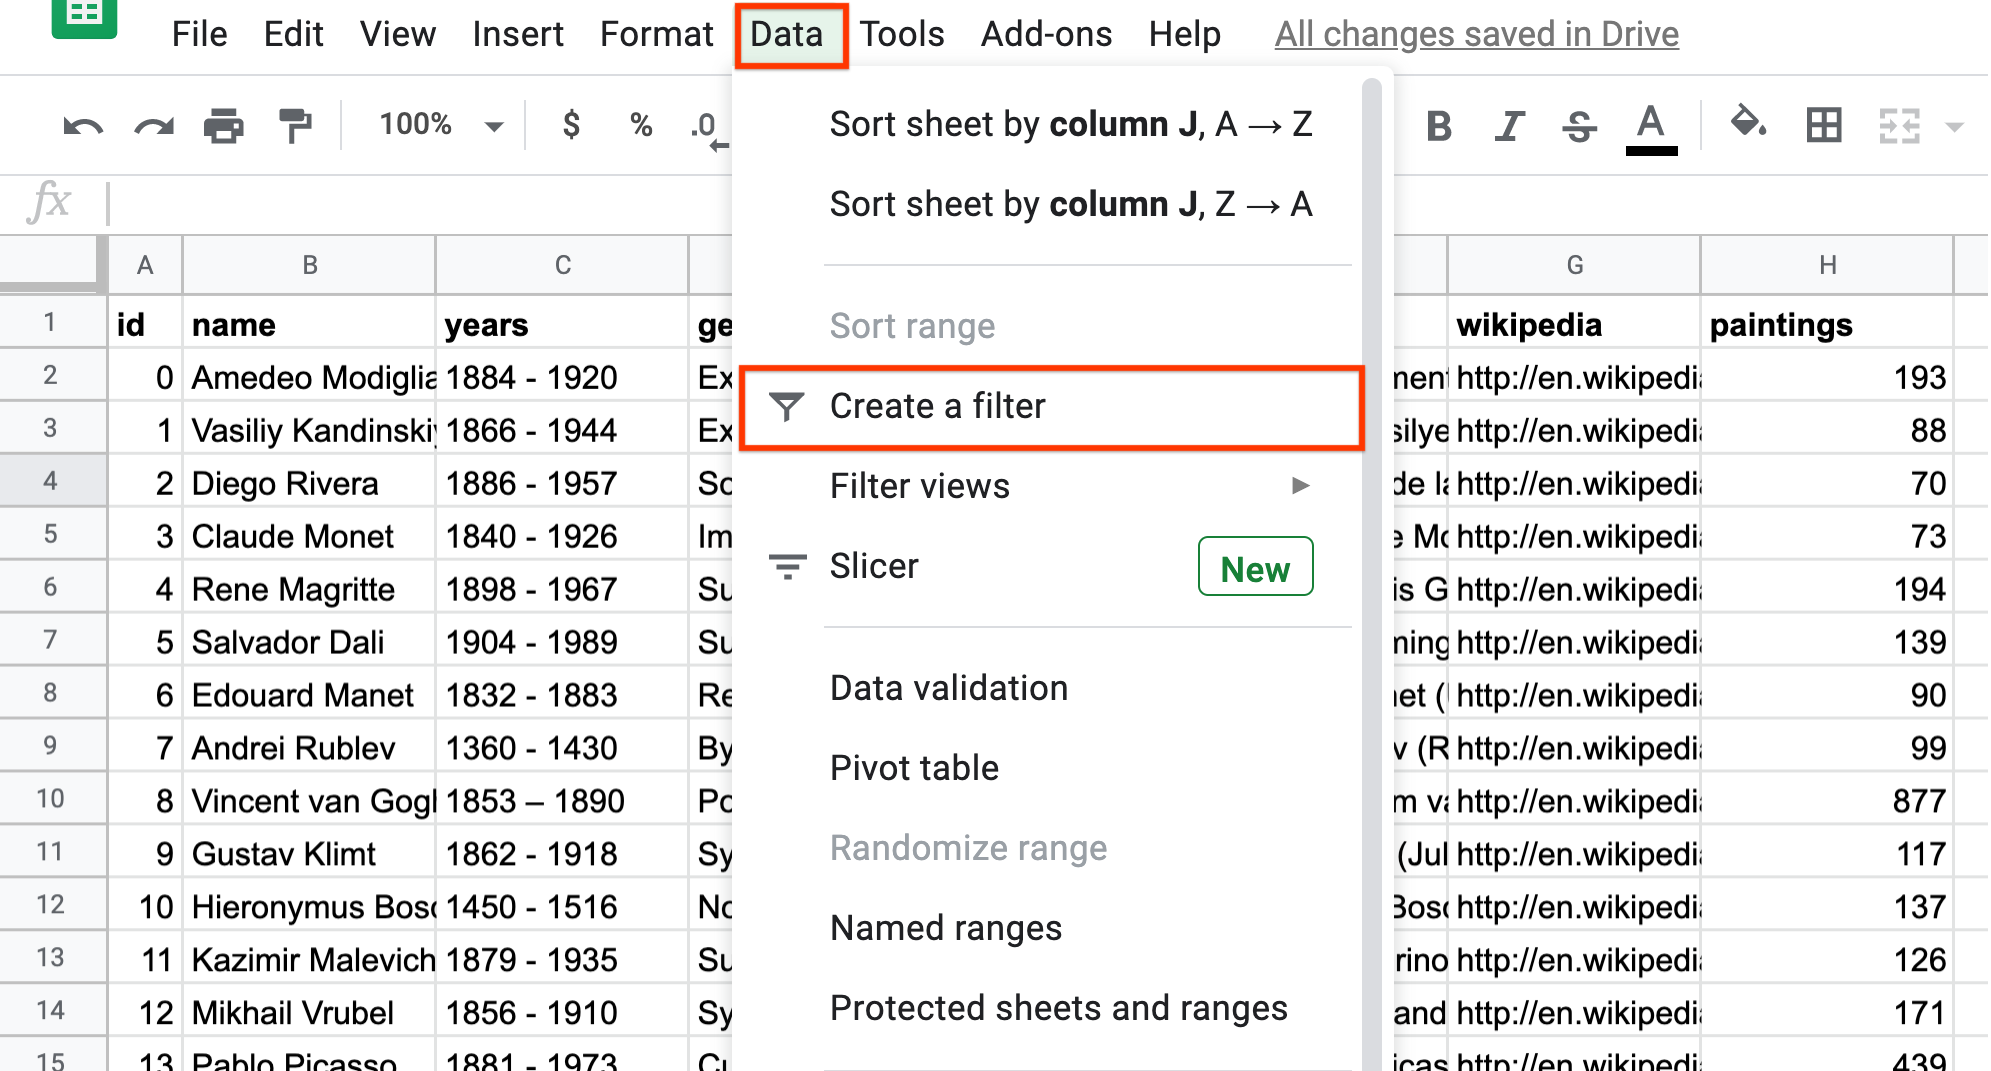1991x1071 pixels.
Task: Select the Slicer option
Action: coord(1050,566)
